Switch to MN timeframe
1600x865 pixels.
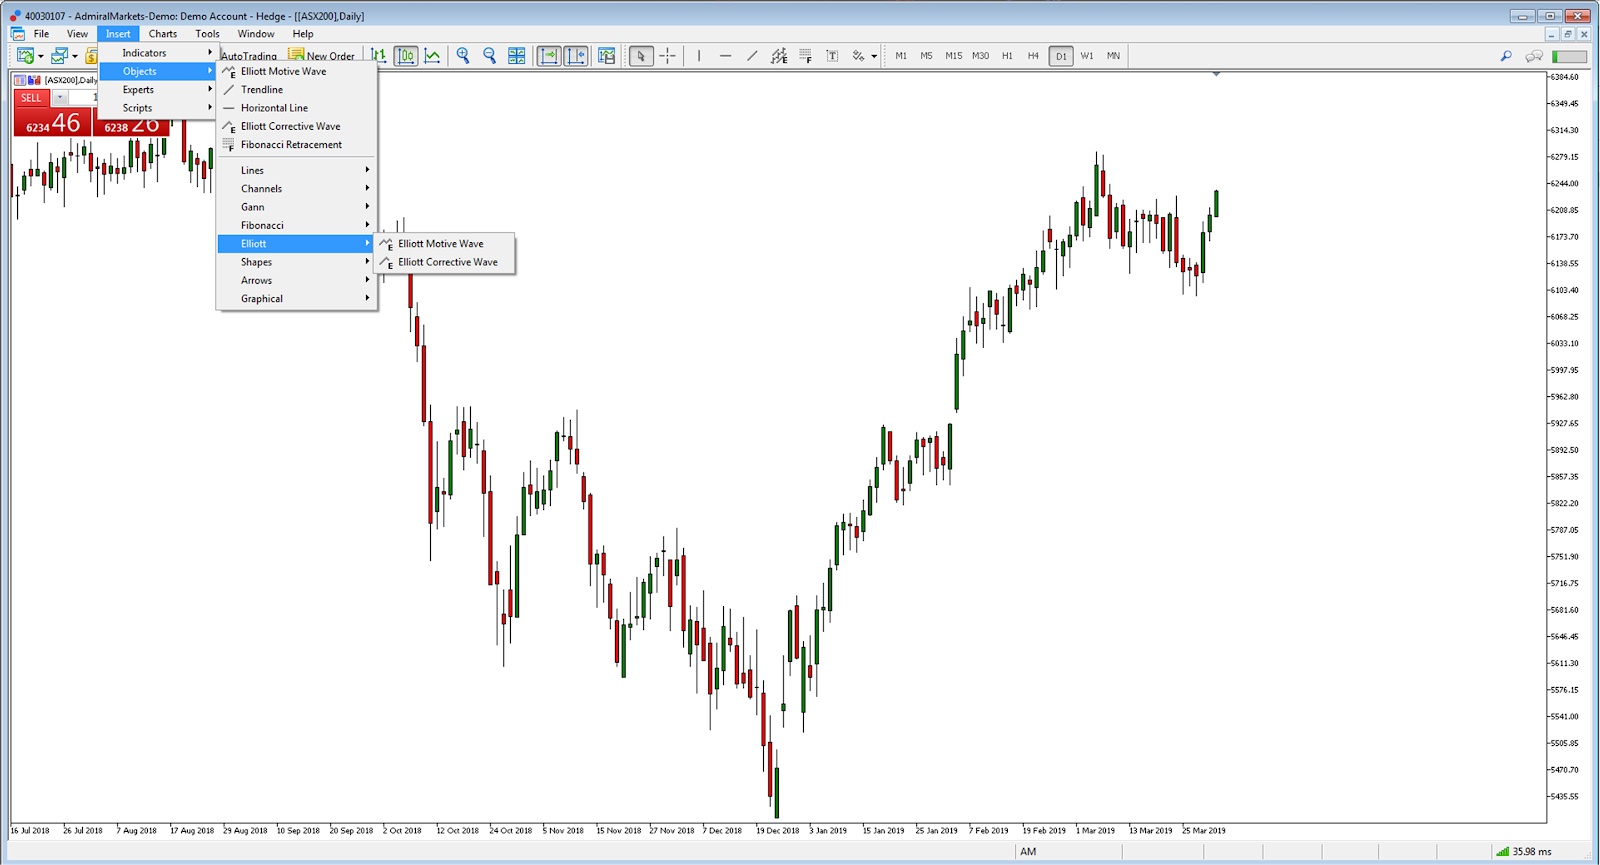tap(1113, 56)
